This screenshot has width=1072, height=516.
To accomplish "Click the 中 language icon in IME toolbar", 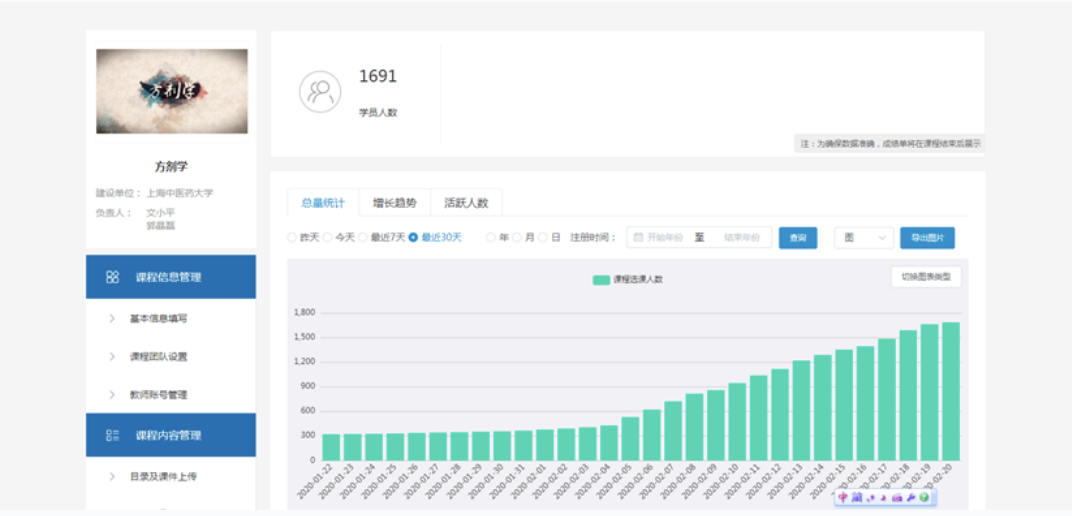I will coord(843,497).
